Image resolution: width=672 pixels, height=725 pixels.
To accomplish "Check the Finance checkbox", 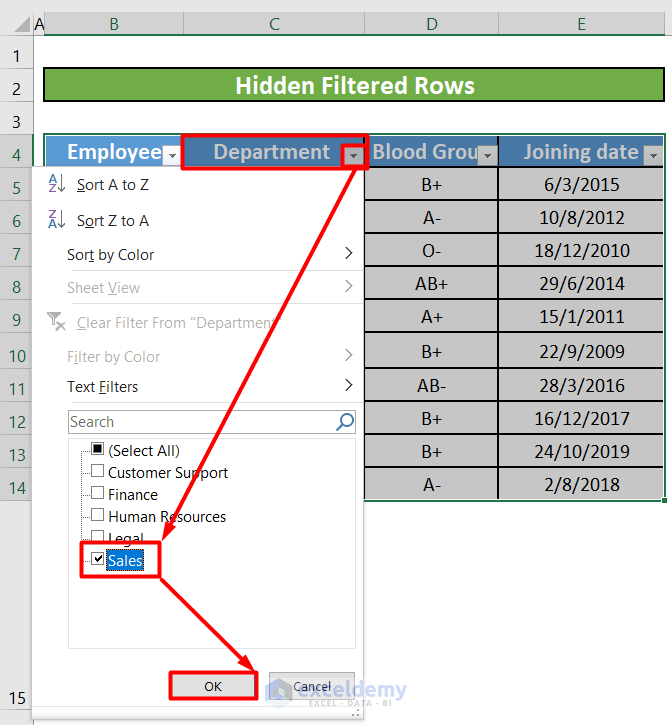I will point(97,493).
